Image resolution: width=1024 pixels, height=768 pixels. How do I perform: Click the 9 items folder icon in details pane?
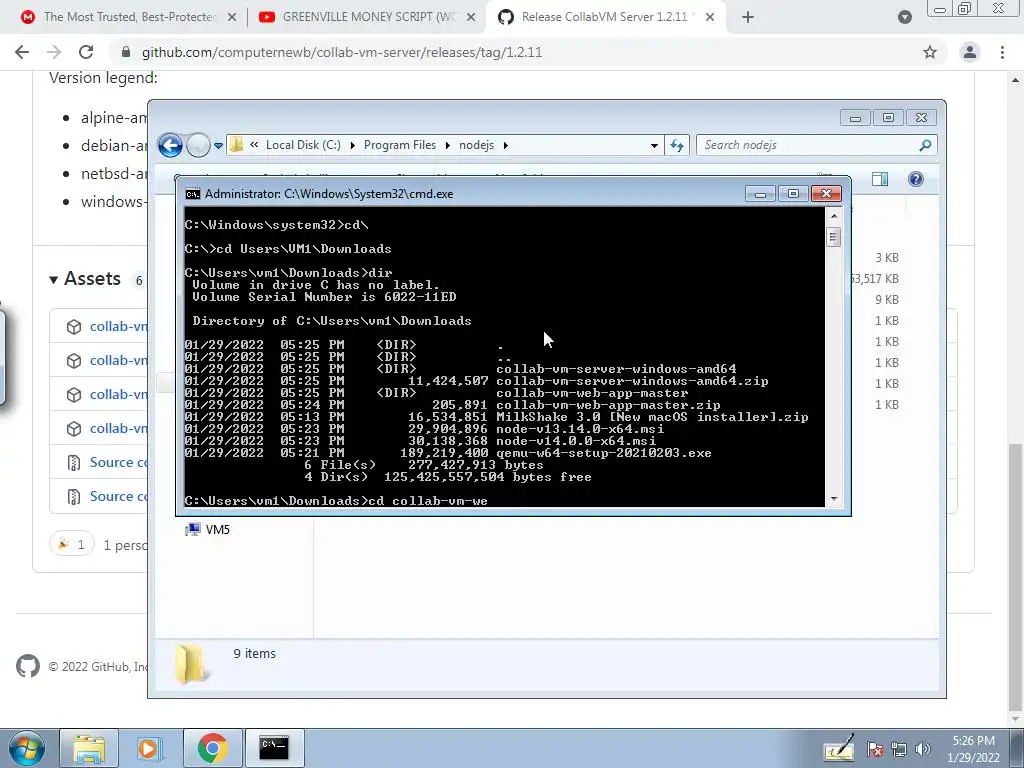click(x=191, y=664)
